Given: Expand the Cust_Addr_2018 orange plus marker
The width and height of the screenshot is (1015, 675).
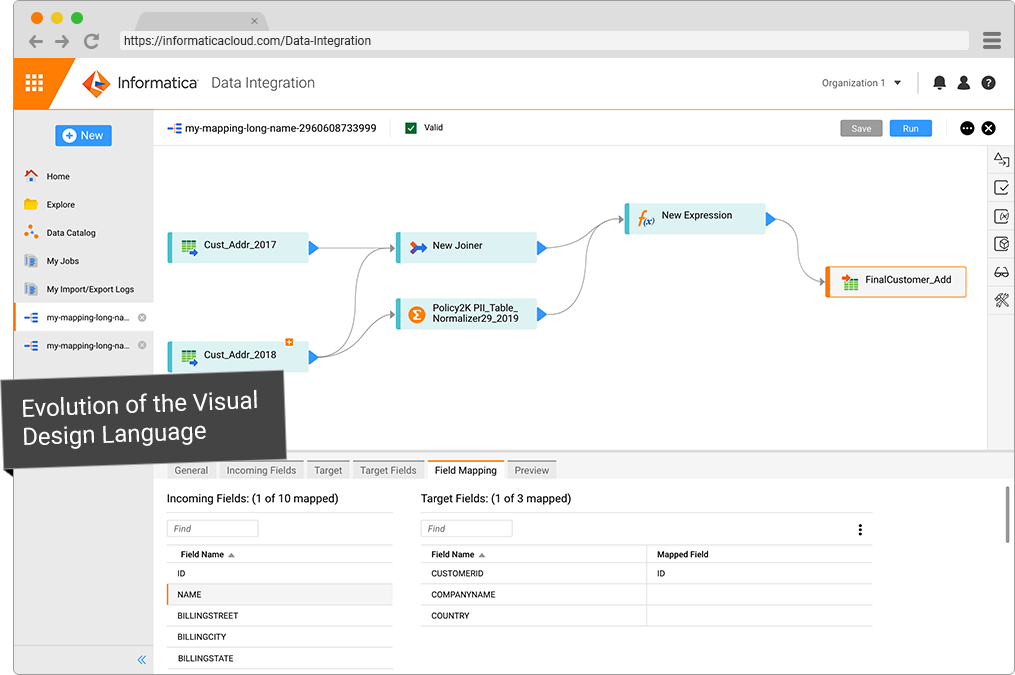Looking at the screenshot, I should pyautogui.click(x=290, y=342).
